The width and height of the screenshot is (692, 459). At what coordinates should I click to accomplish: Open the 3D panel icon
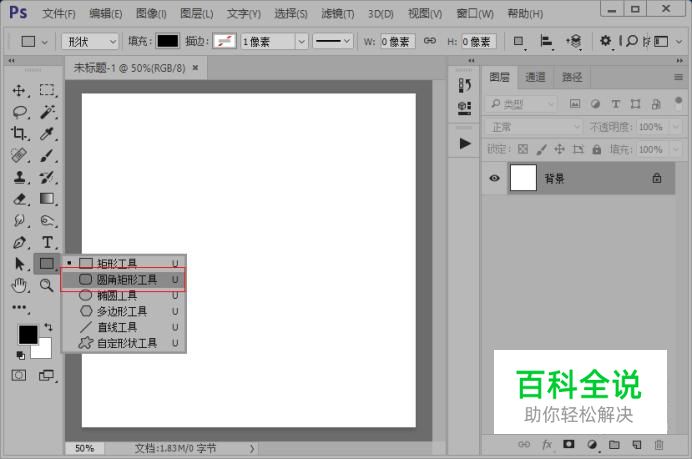464,107
